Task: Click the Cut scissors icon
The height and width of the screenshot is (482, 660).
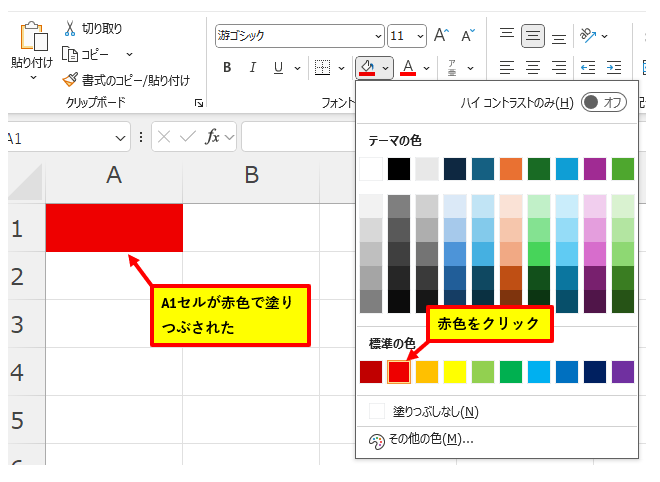Action: pos(70,28)
